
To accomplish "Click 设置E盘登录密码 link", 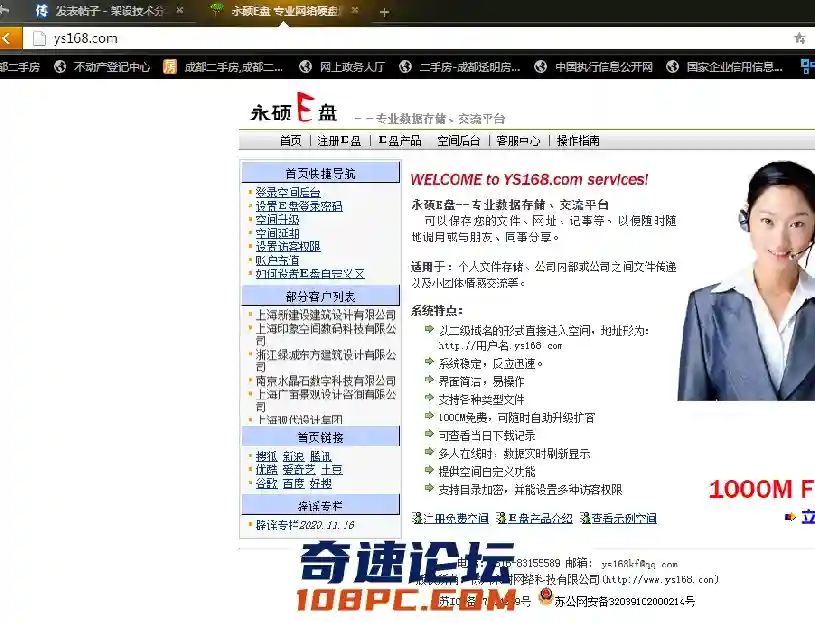I will [299, 206].
